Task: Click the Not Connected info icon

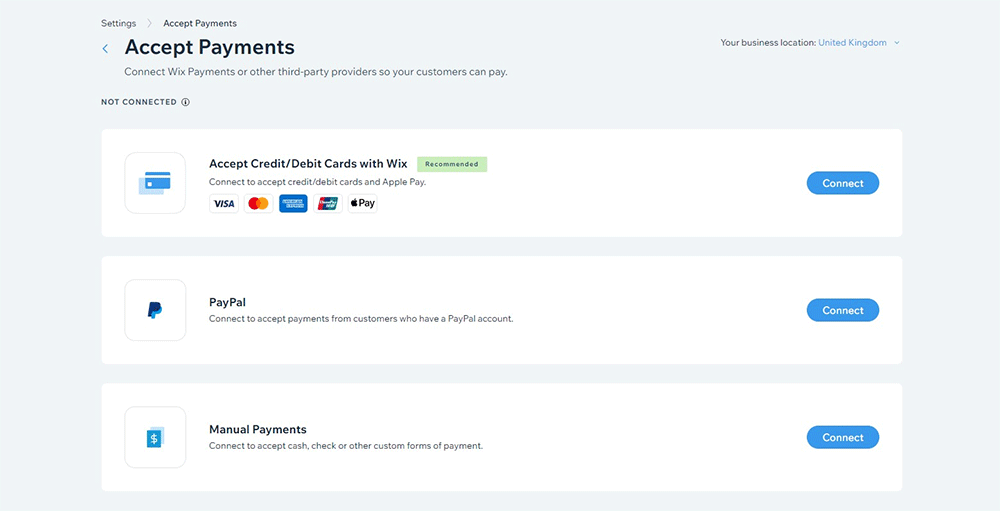Action: (186, 102)
